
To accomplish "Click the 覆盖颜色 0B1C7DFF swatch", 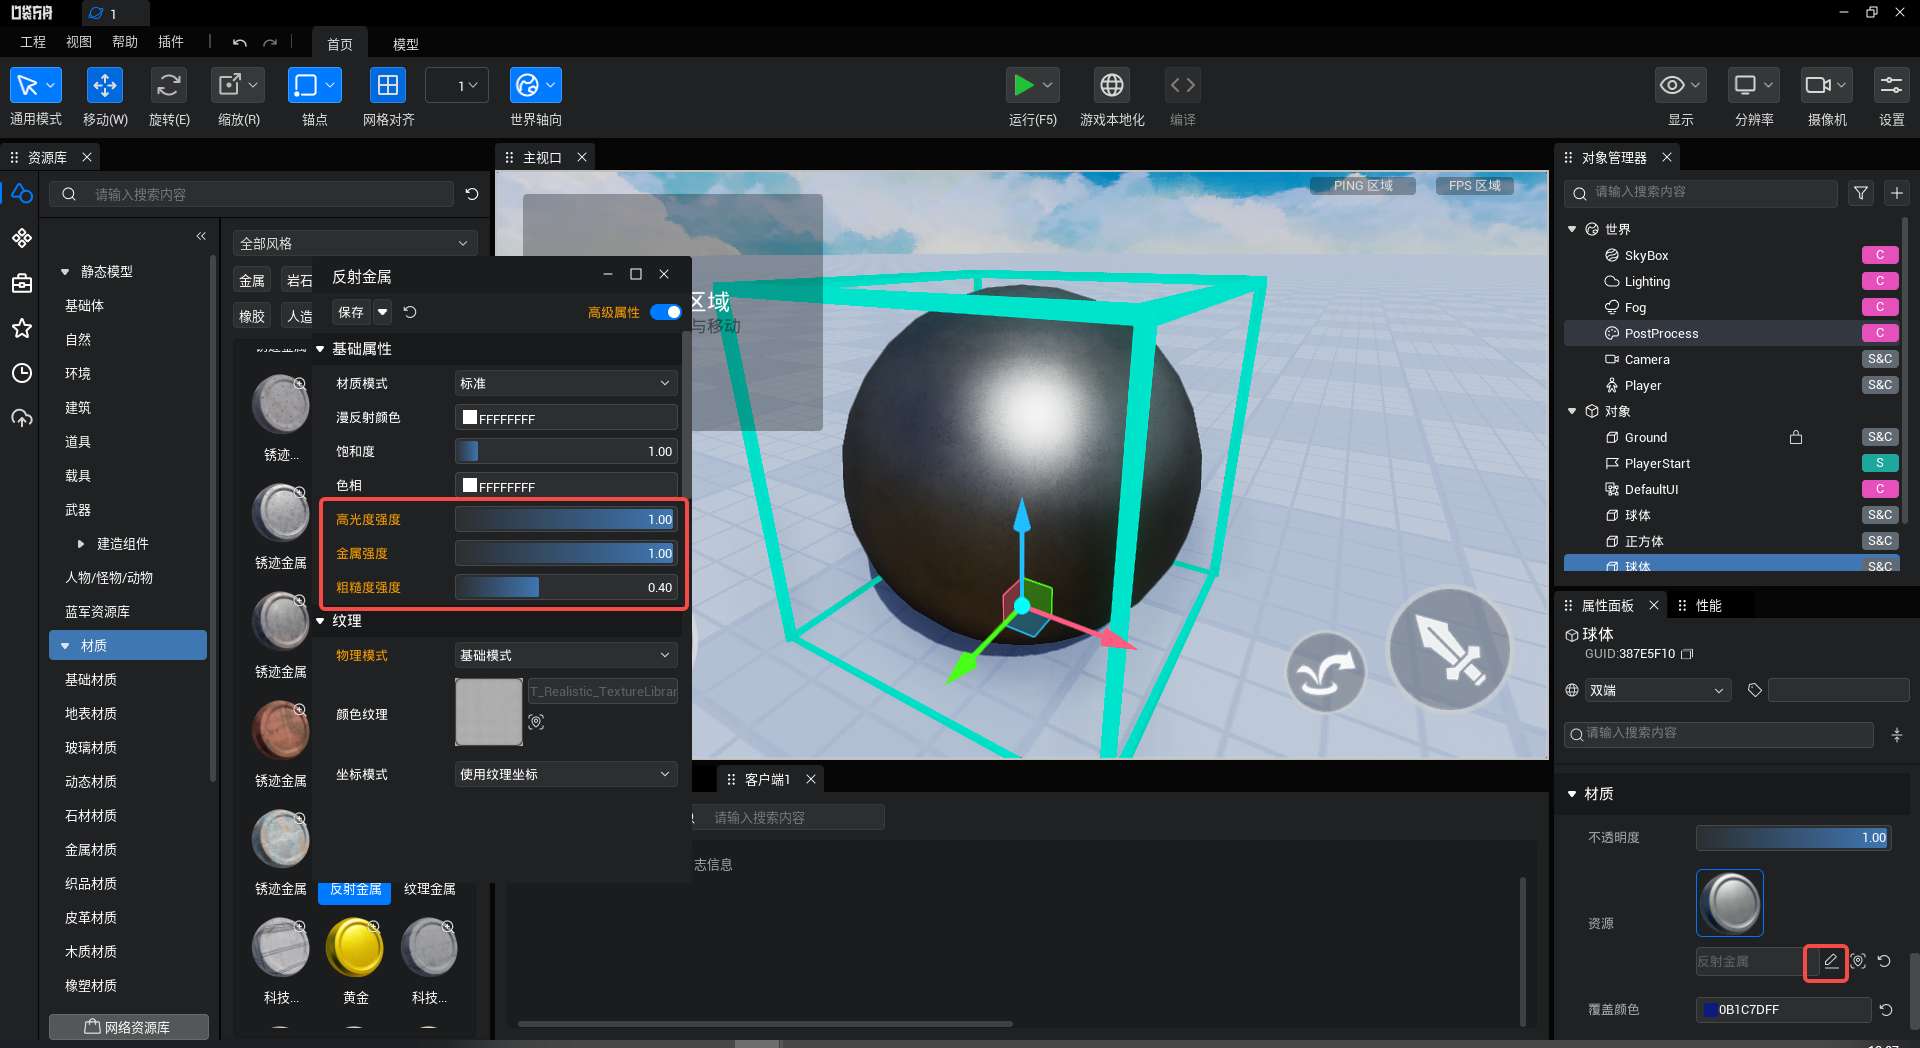I will [x=1710, y=1010].
